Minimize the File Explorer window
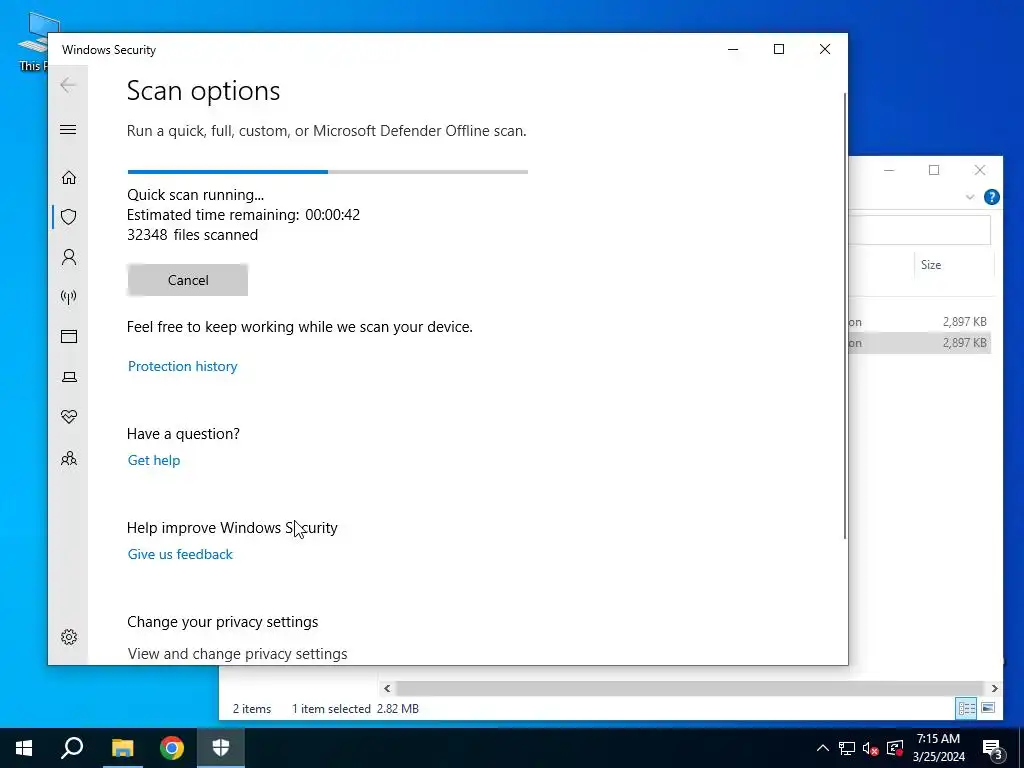 click(x=889, y=170)
